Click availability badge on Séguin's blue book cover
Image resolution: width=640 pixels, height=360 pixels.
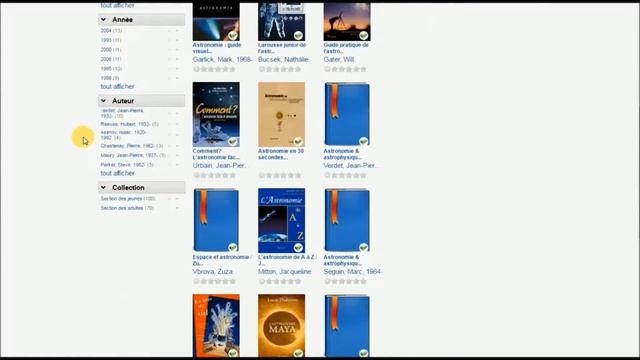(x=363, y=248)
